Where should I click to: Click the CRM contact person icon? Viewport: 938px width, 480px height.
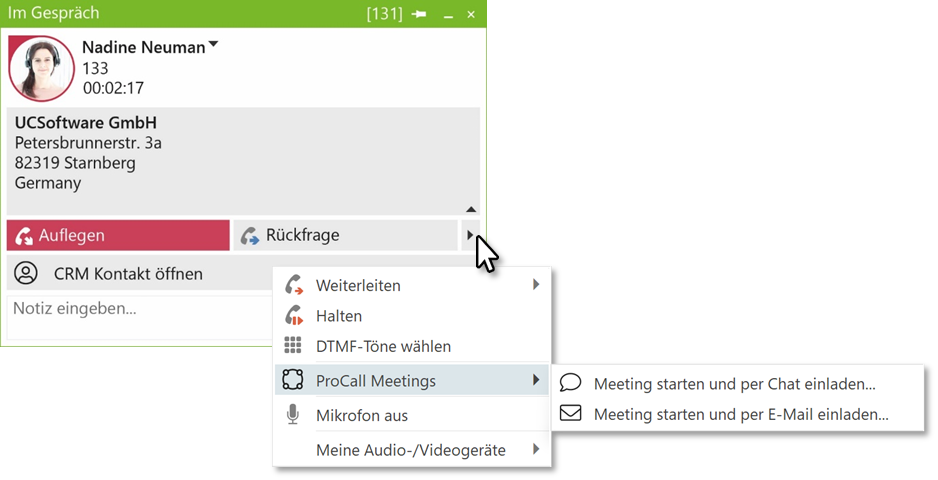(26, 273)
